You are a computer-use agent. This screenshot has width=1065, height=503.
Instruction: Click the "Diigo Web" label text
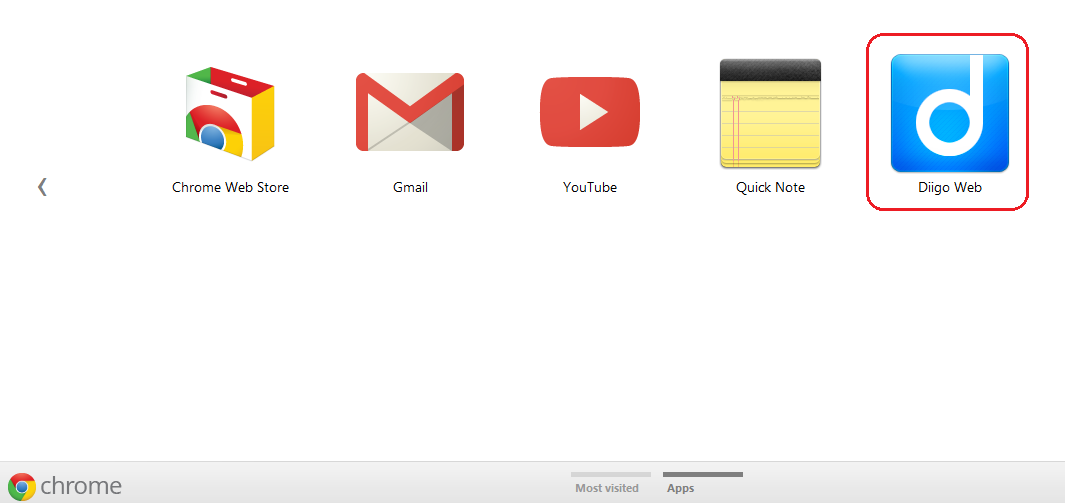(950, 187)
